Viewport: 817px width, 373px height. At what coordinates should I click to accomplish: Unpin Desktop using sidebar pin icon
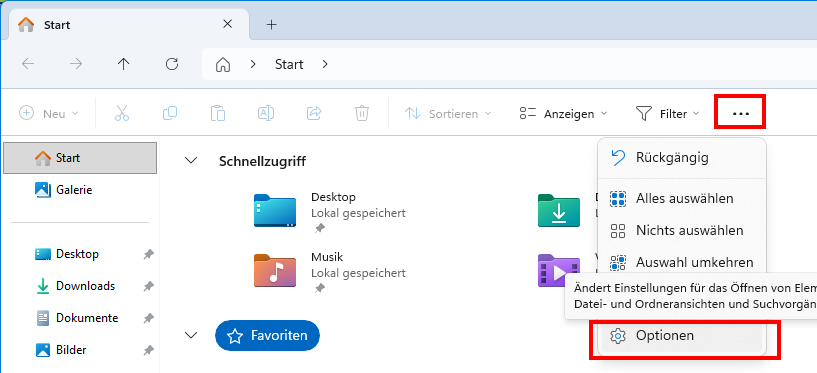coord(148,254)
